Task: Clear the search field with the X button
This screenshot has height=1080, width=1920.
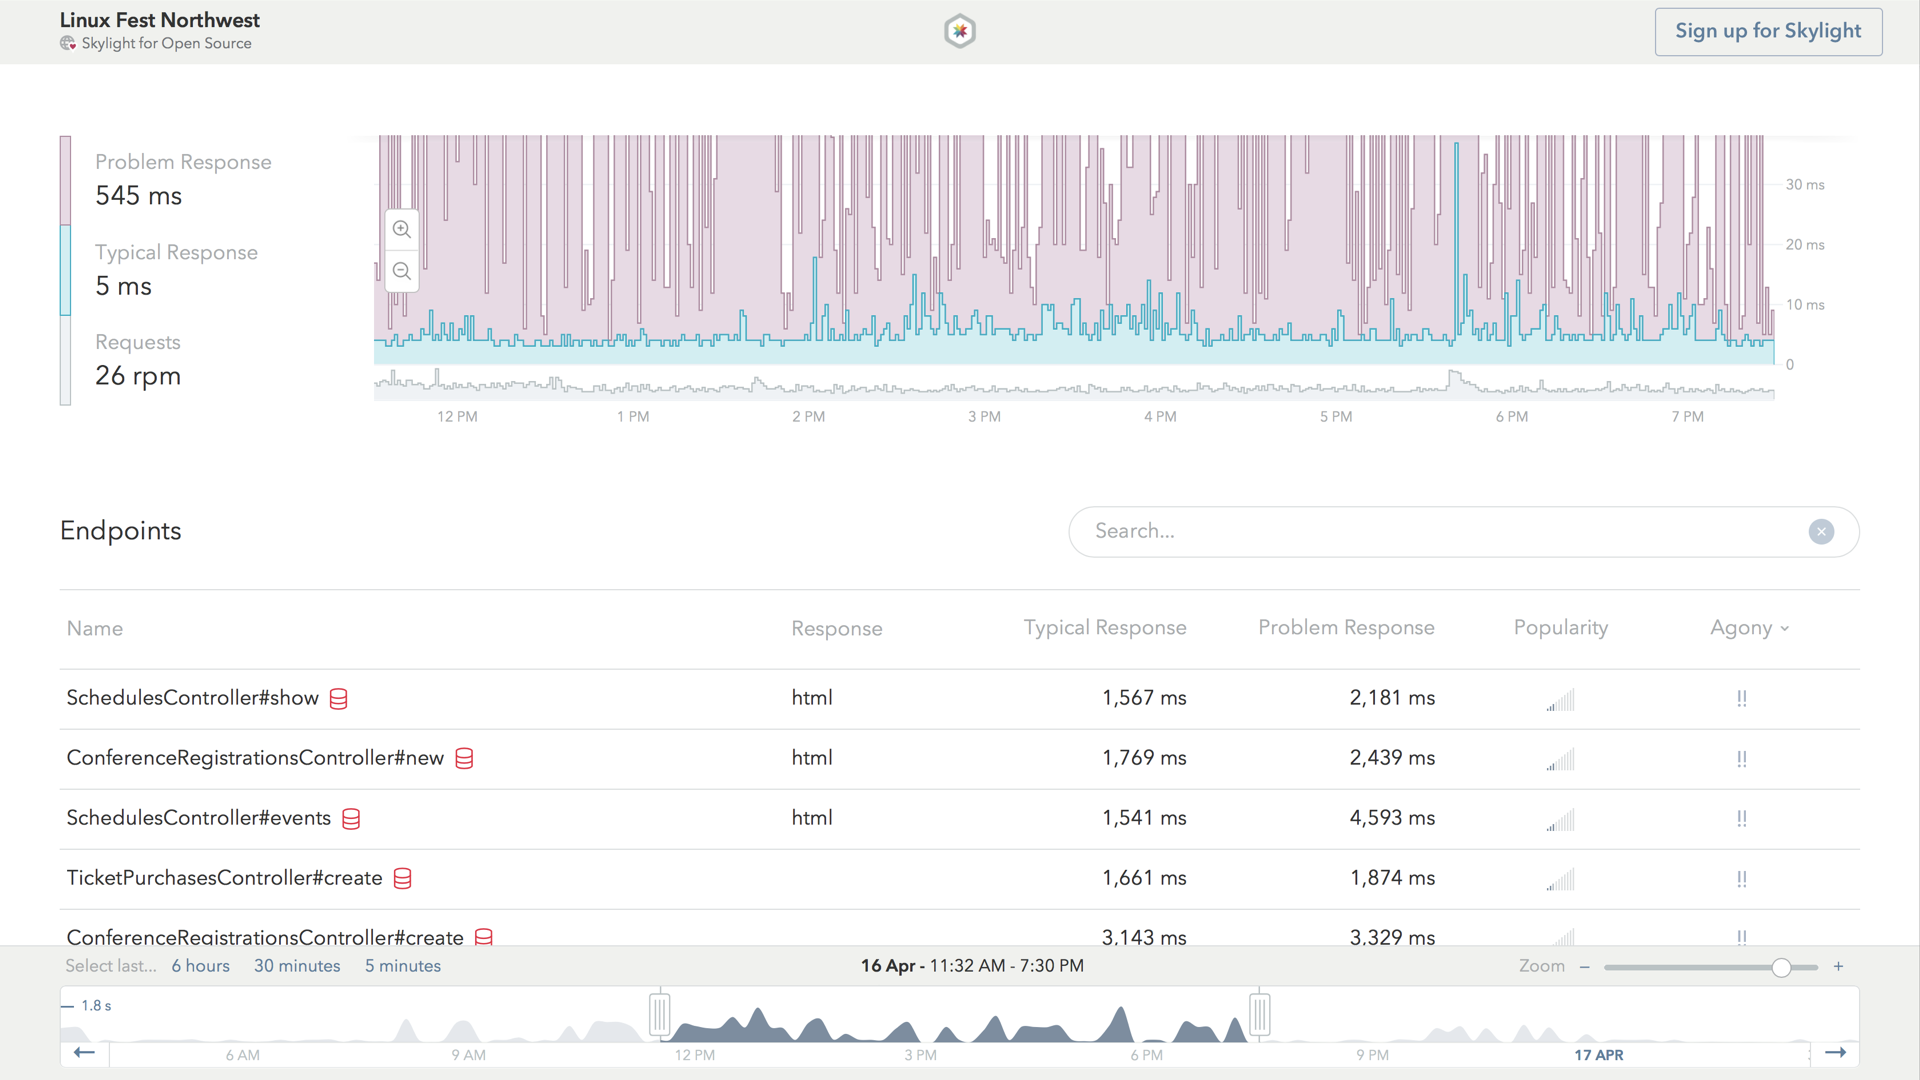Action: tap(1821, 531)
